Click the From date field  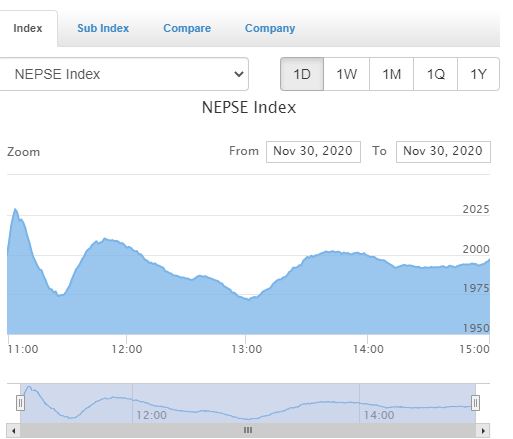pyautogui.click(x=313, y=152)
